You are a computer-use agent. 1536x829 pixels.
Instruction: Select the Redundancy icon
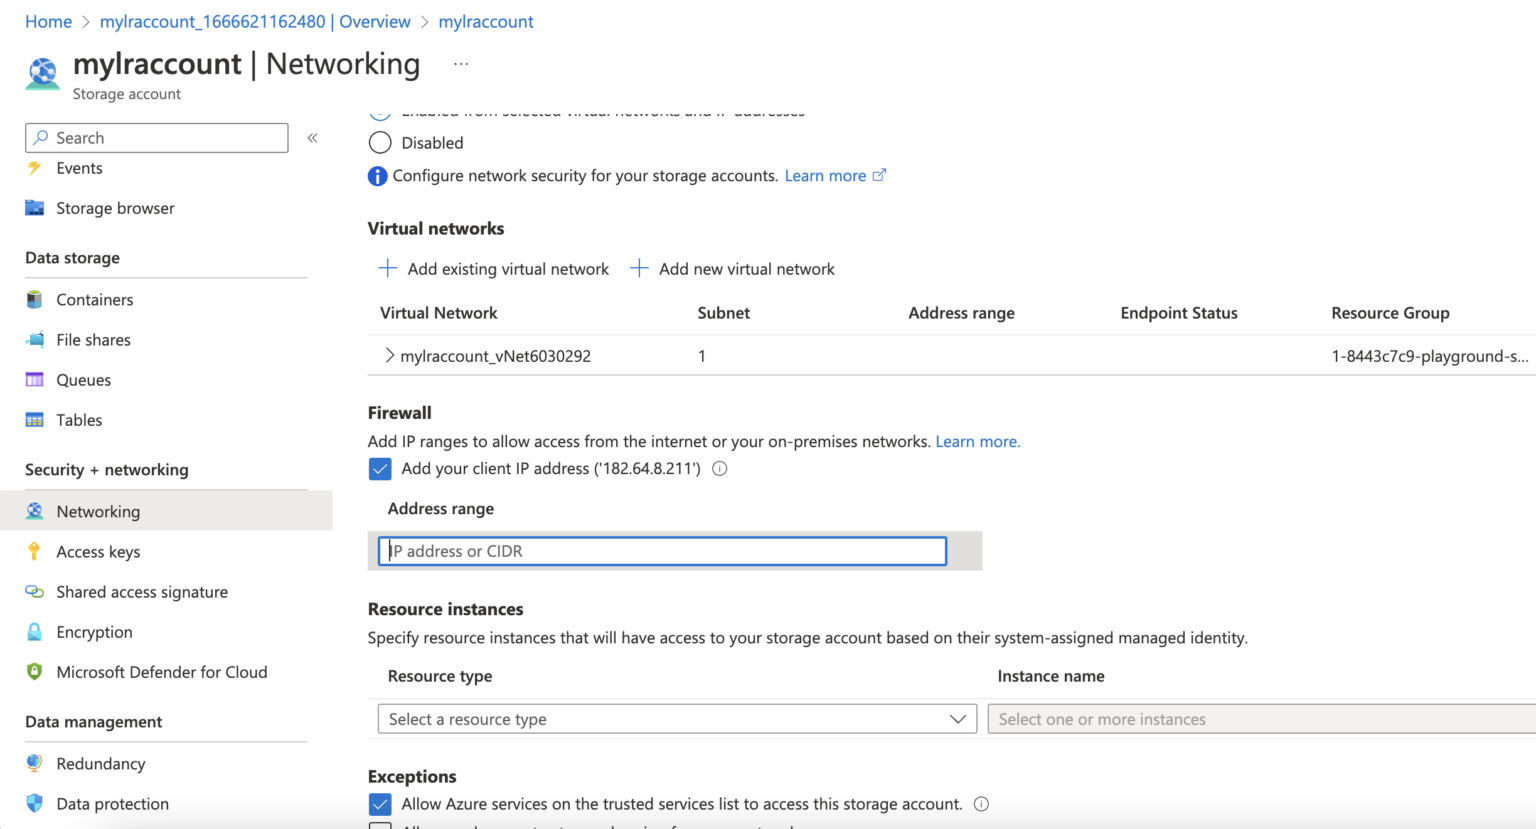click(34, 763)
